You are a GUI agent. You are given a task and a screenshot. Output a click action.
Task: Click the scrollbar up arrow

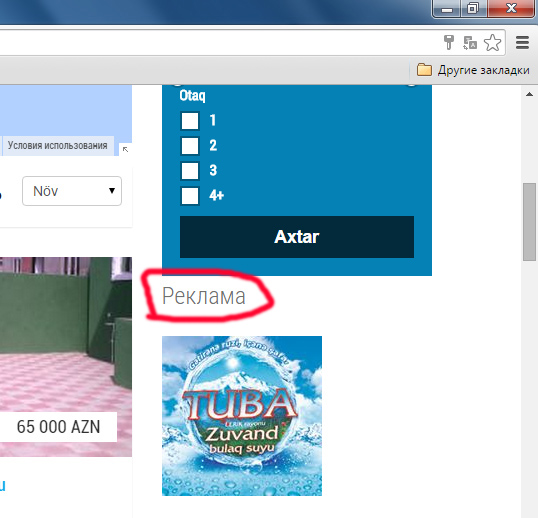click(x=529, y=94)
